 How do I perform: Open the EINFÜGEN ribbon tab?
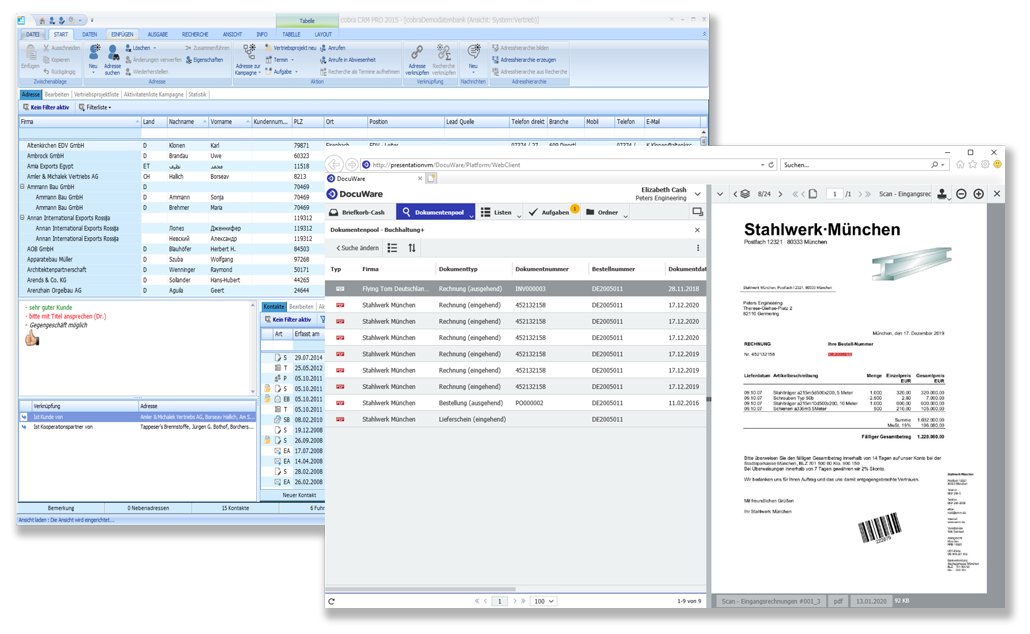tap(122, 34)
